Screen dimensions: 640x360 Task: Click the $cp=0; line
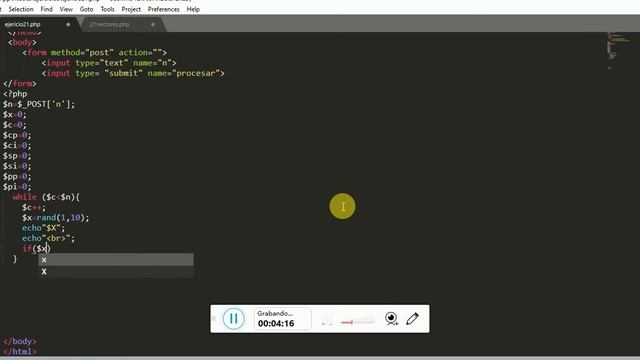(17, 135)
